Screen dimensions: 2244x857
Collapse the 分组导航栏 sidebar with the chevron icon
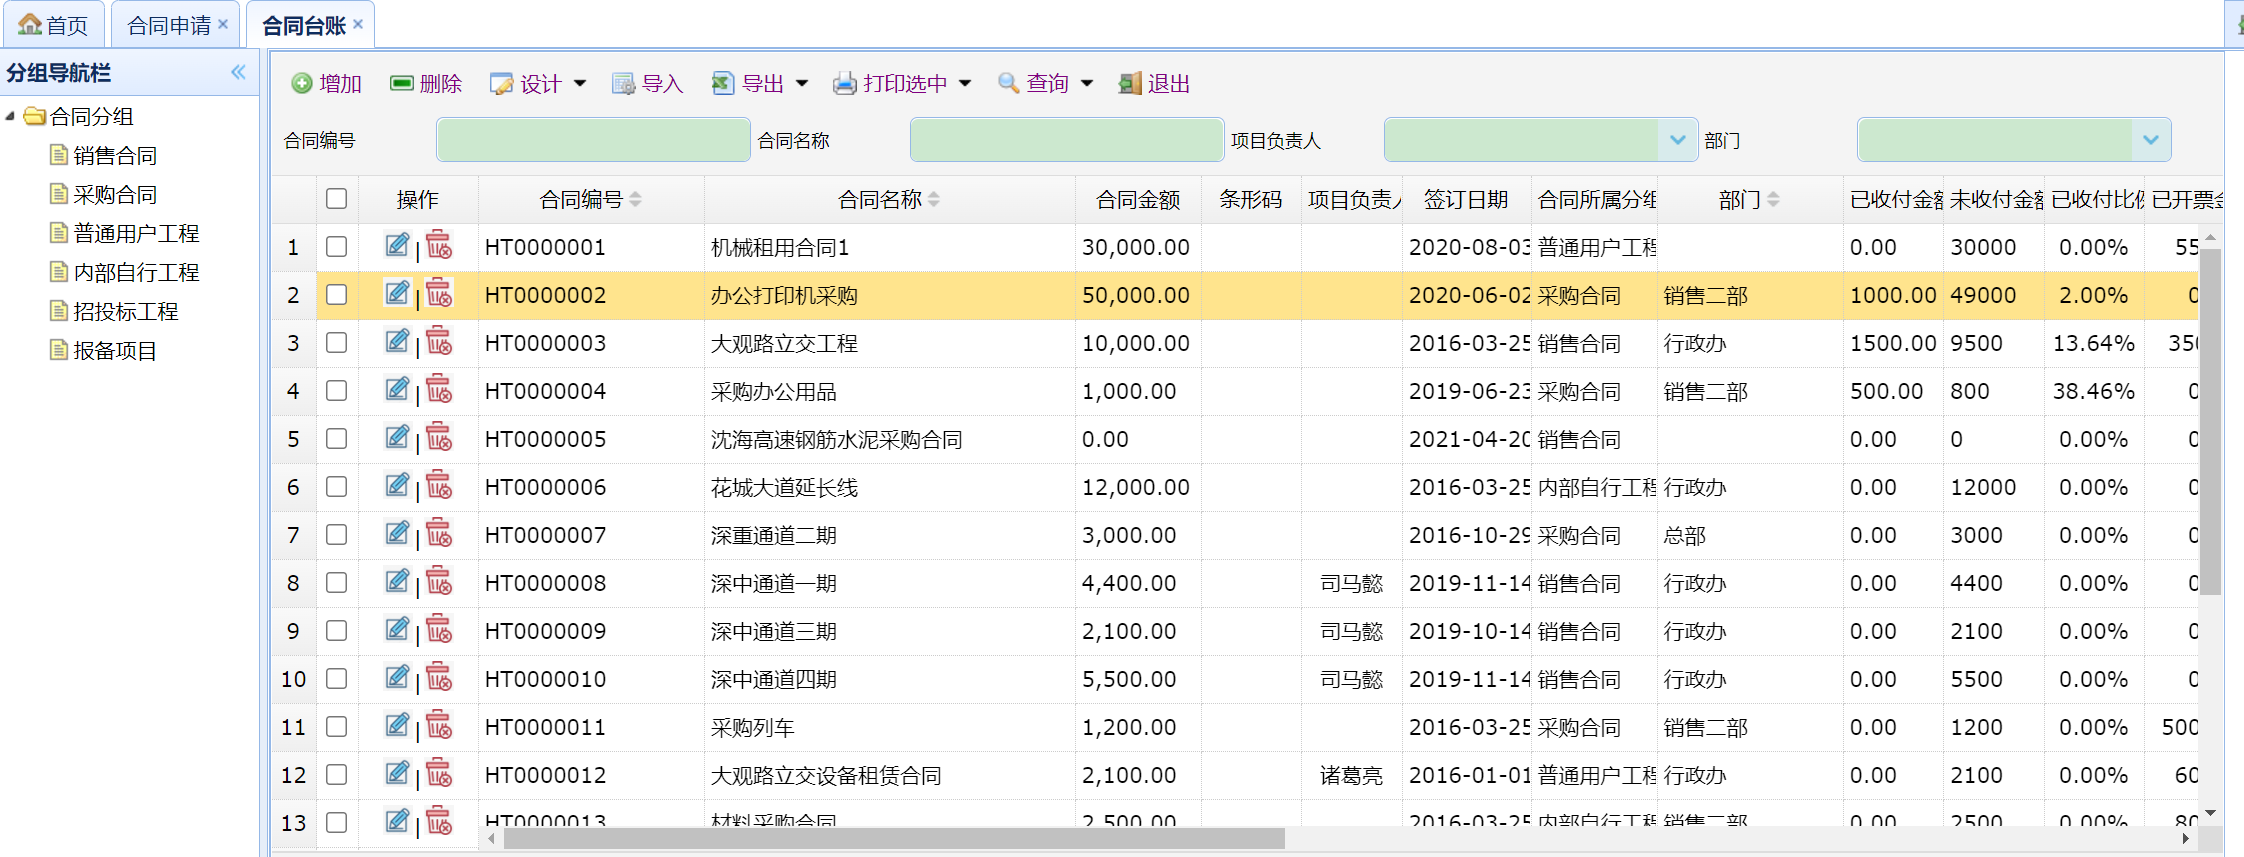click(238, 72)
